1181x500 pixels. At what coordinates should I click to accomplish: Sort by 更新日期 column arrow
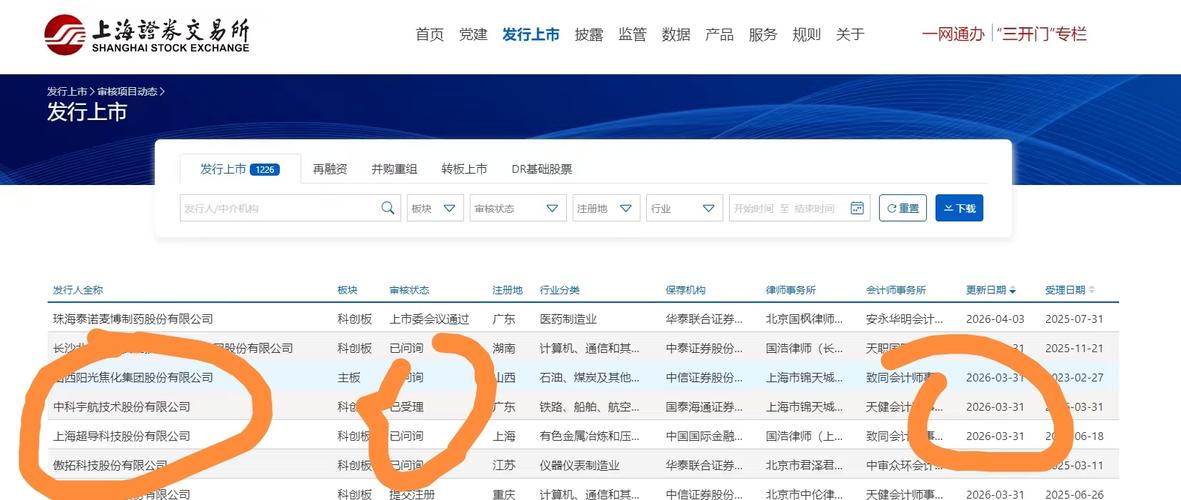click(1012, 291)
